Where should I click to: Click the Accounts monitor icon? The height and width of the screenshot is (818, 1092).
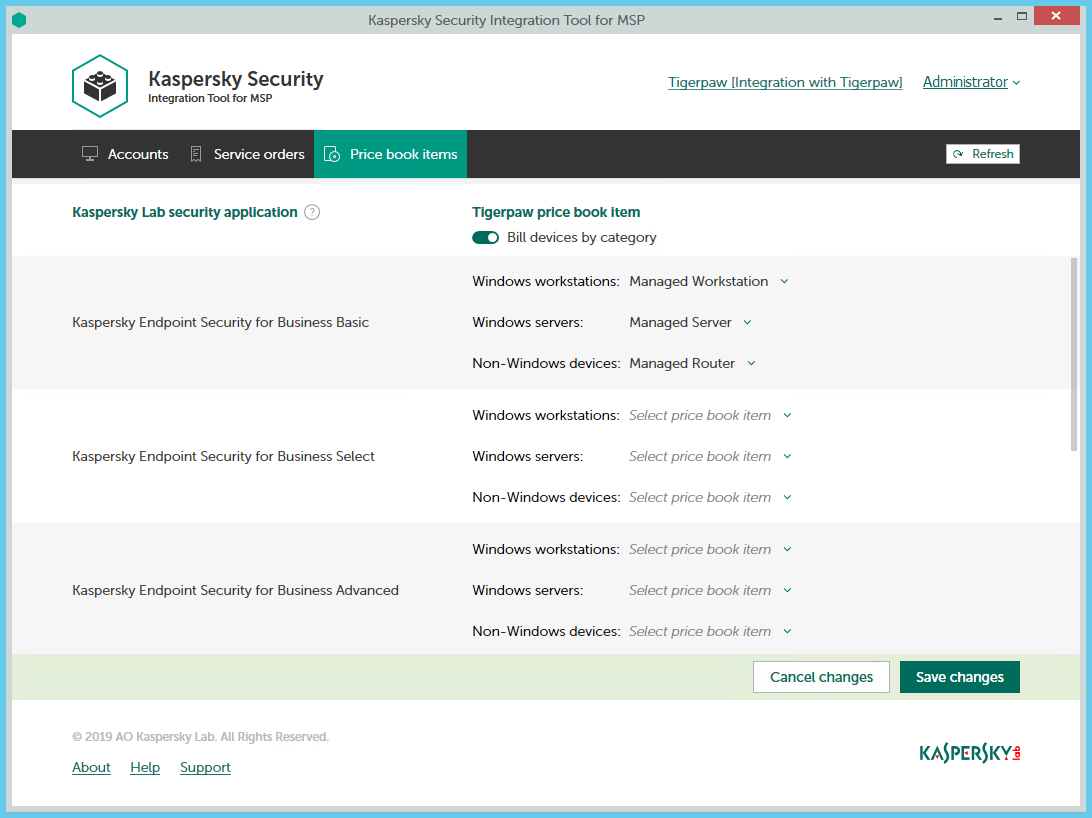(x=90, y=154)
